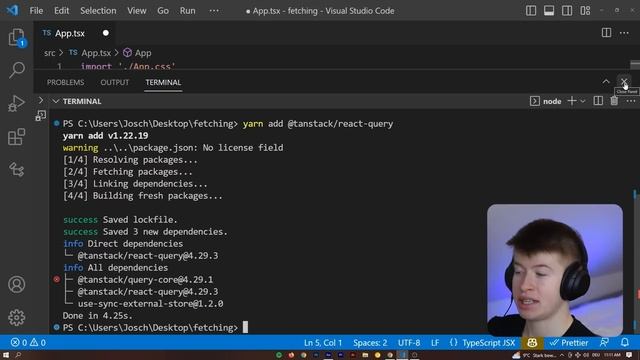This screenshot has height=360, width=640.
Task: Toggle panel layout icon in title bar
Action: coord(549,11)
